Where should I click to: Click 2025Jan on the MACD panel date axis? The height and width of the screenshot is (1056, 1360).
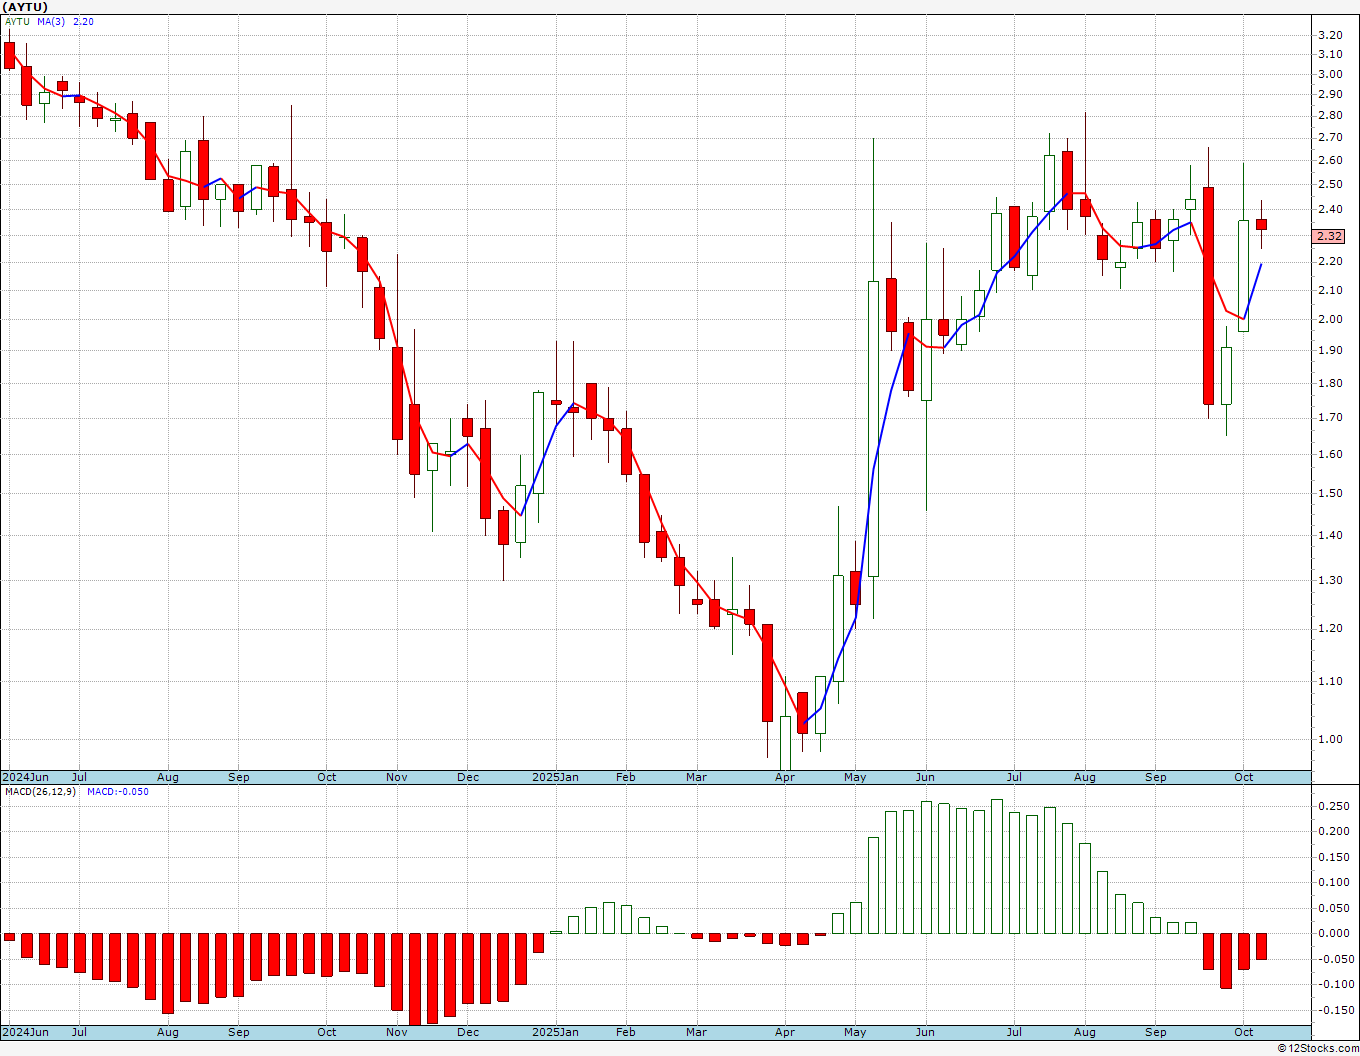click(555, 1032)
